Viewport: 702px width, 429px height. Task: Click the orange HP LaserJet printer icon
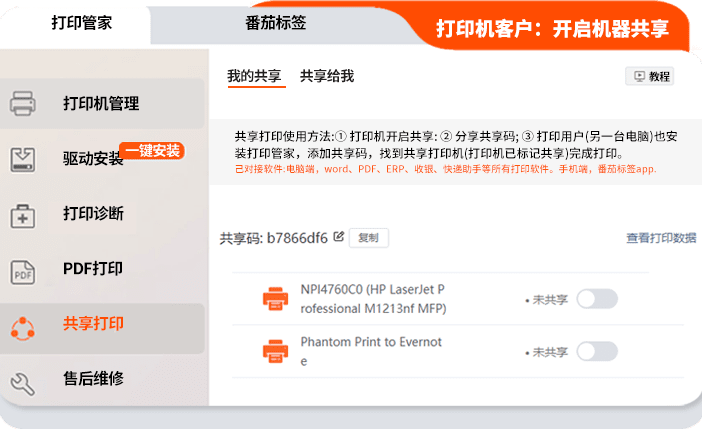(274, 299)
